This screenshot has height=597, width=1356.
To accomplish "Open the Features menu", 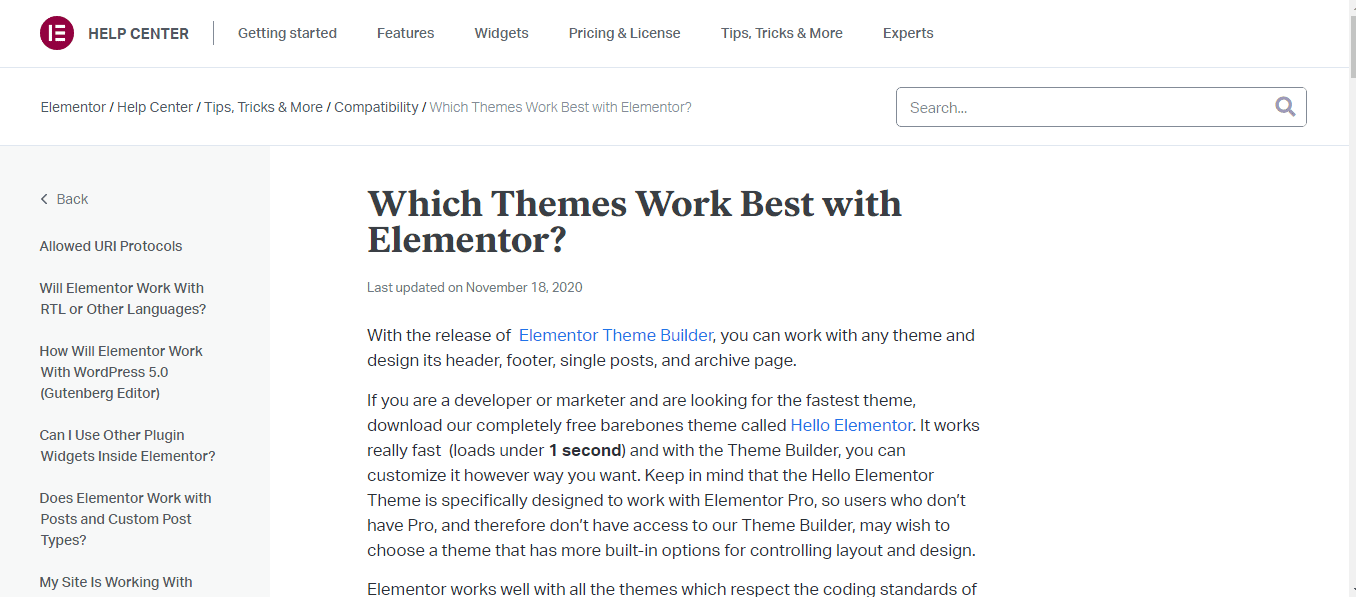I will [405, 33].
